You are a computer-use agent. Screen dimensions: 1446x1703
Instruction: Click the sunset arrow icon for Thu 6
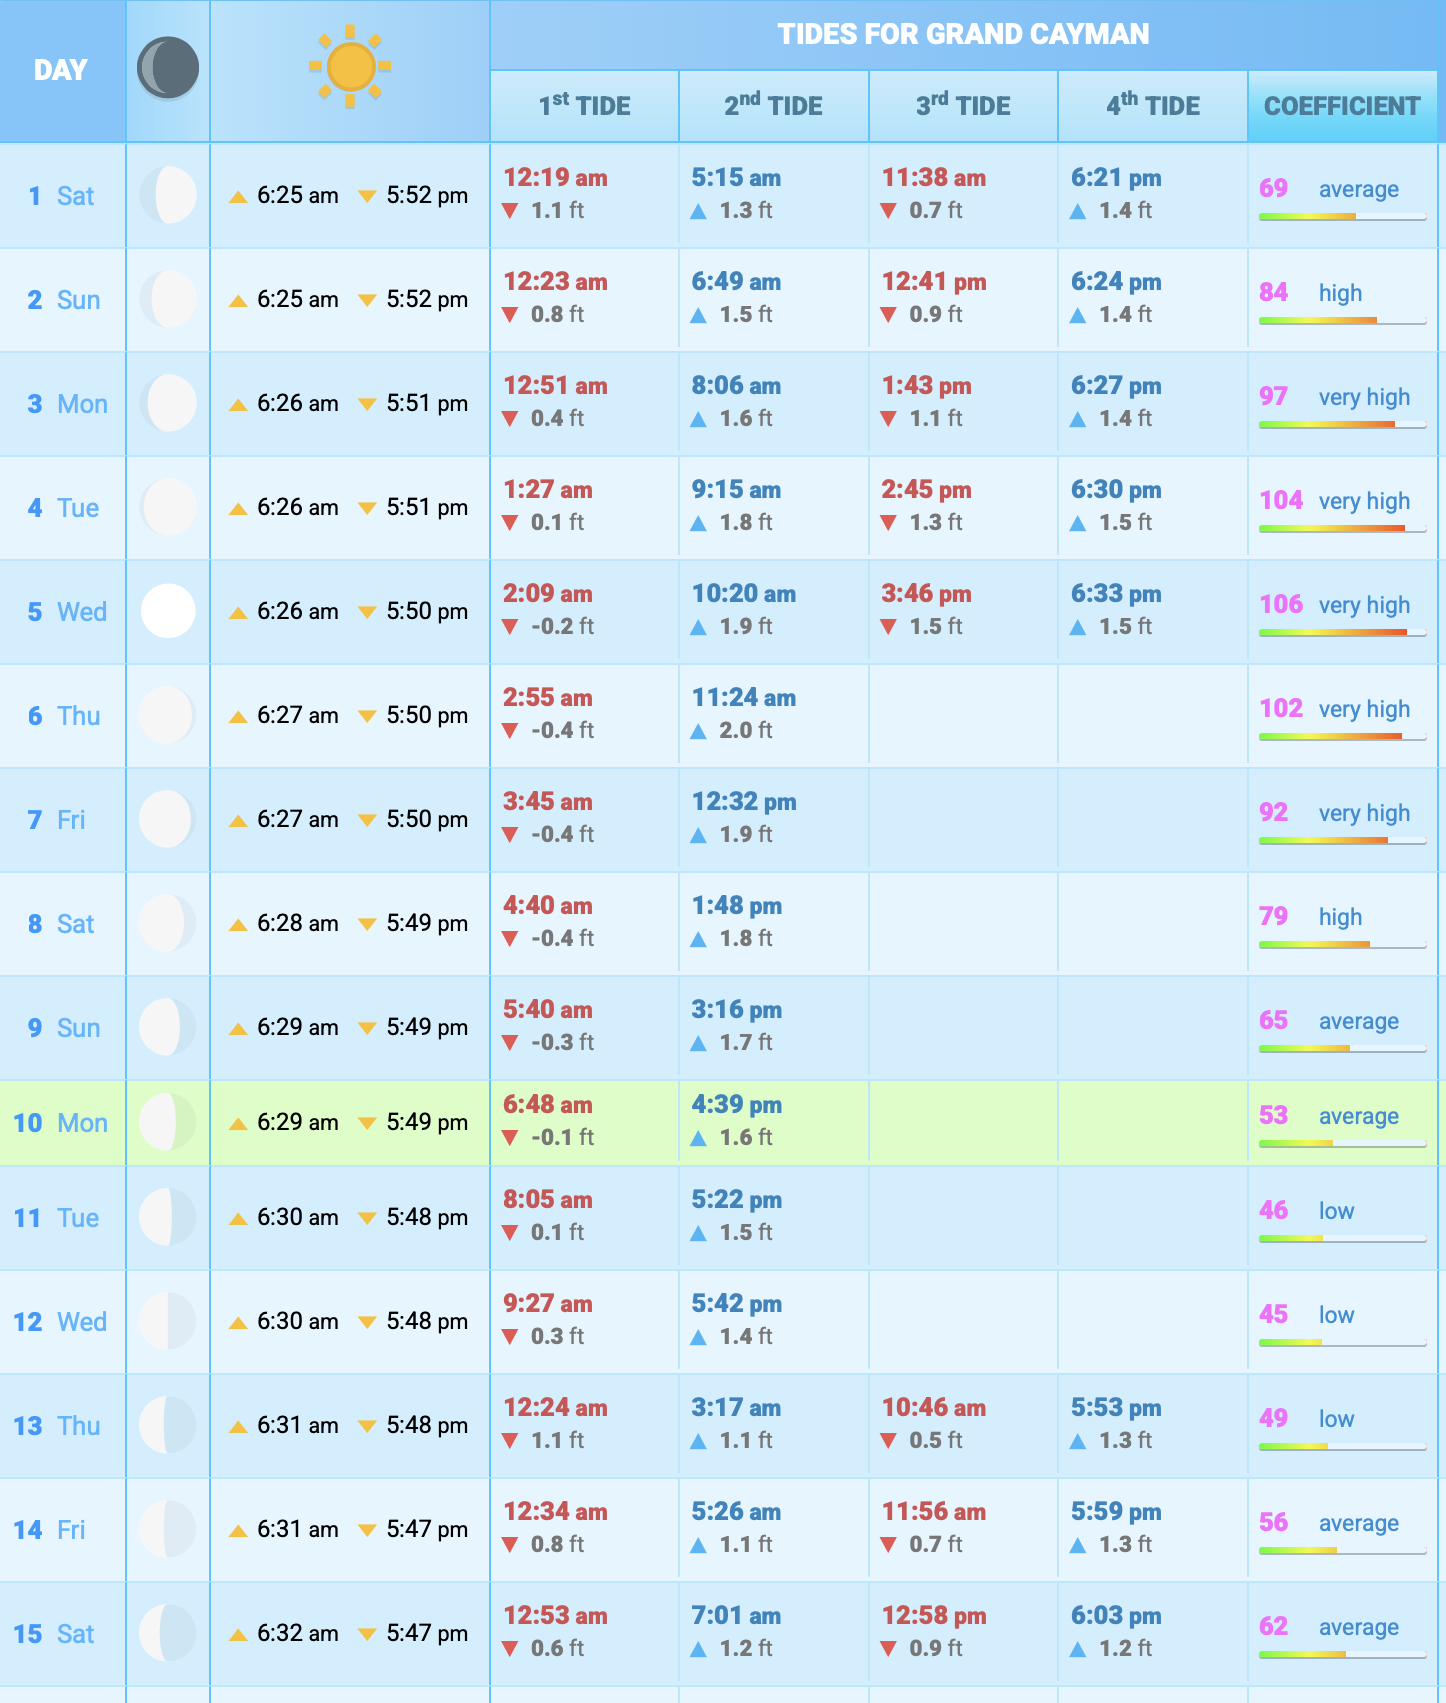367,716
